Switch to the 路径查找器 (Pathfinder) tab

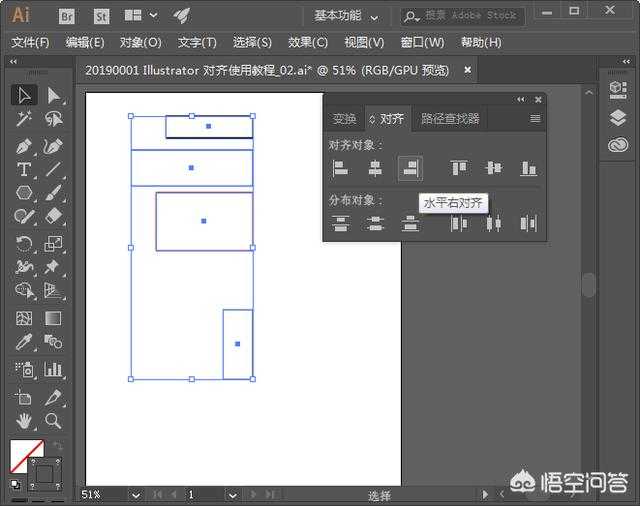pyautogui.click(x=450, y=119)
